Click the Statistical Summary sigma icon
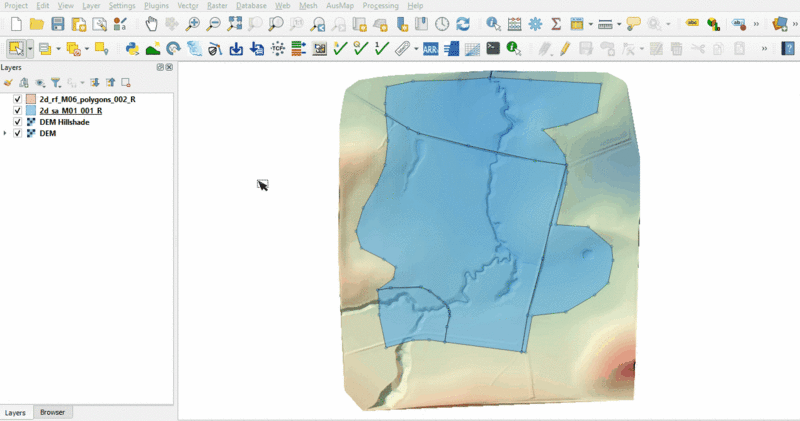The width and height of the screenshot is (800, 421). (x=556, y=24)
